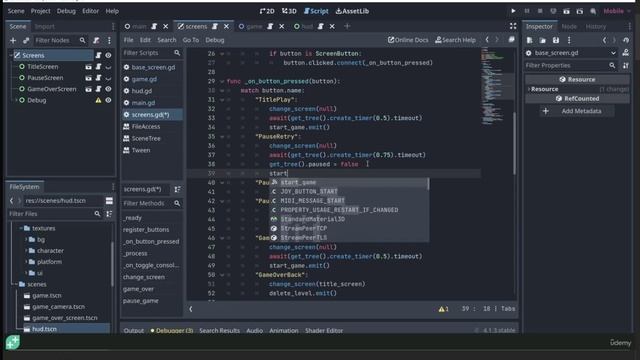The image size is (640, 360).
Task: Toggle visibility of Debug node
Action: click(108, 100)
